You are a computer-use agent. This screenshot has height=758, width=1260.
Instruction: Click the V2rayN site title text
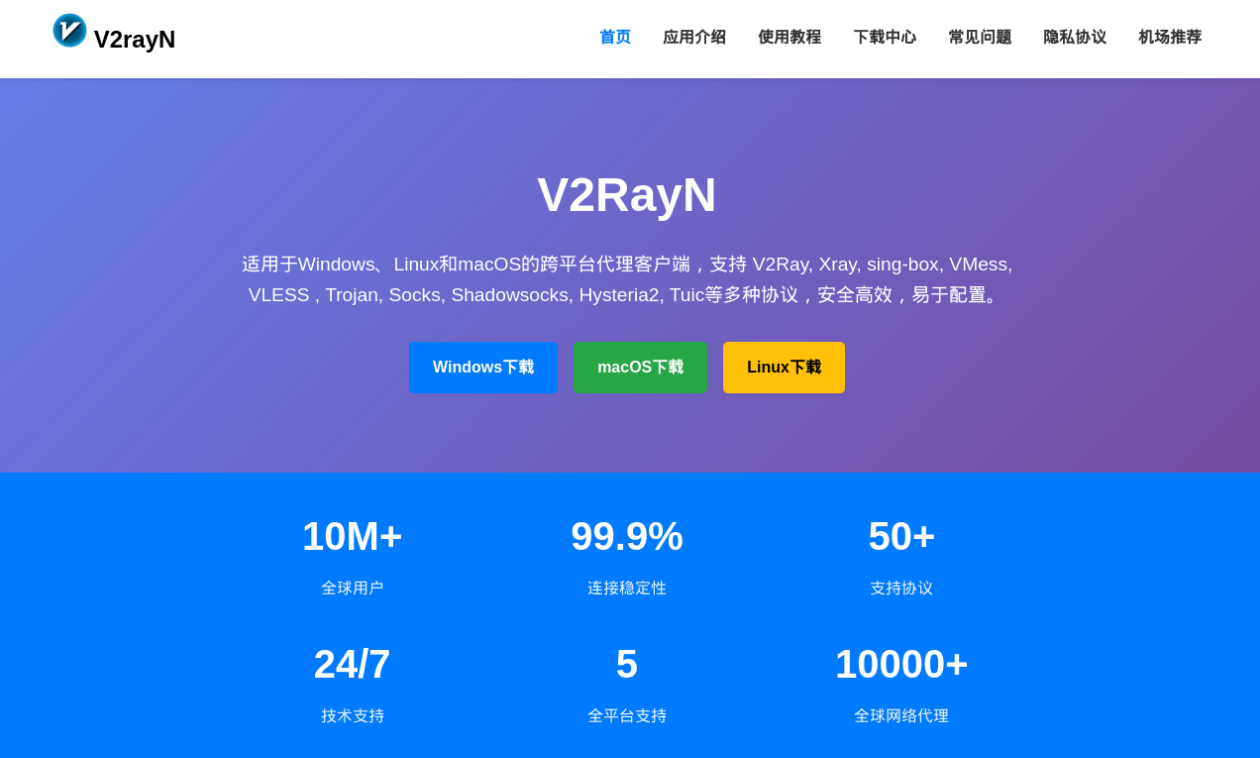point(134,39)
